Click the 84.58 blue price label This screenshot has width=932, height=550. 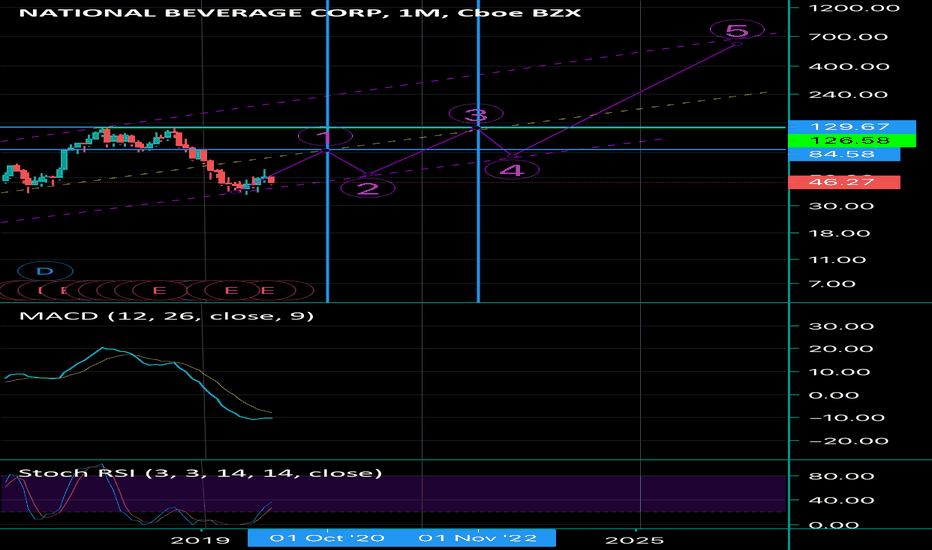pyautogui.click(x=844, y=154)
